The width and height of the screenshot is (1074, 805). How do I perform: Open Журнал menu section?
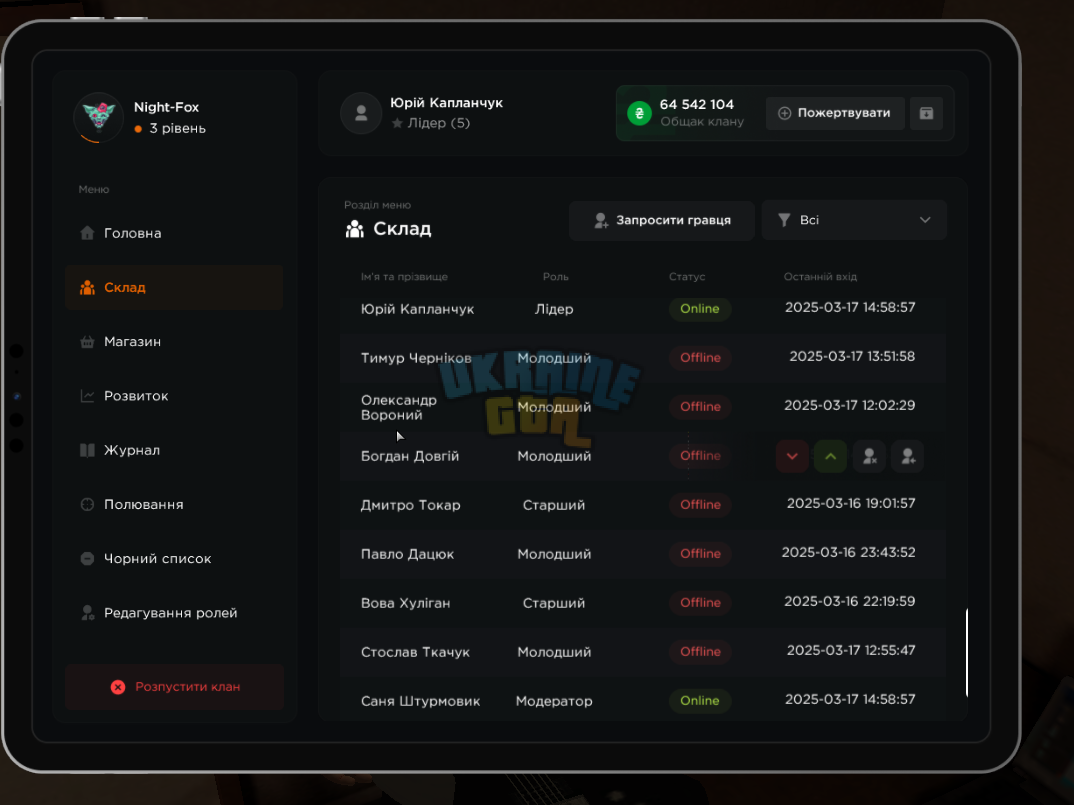click(174, 450)
